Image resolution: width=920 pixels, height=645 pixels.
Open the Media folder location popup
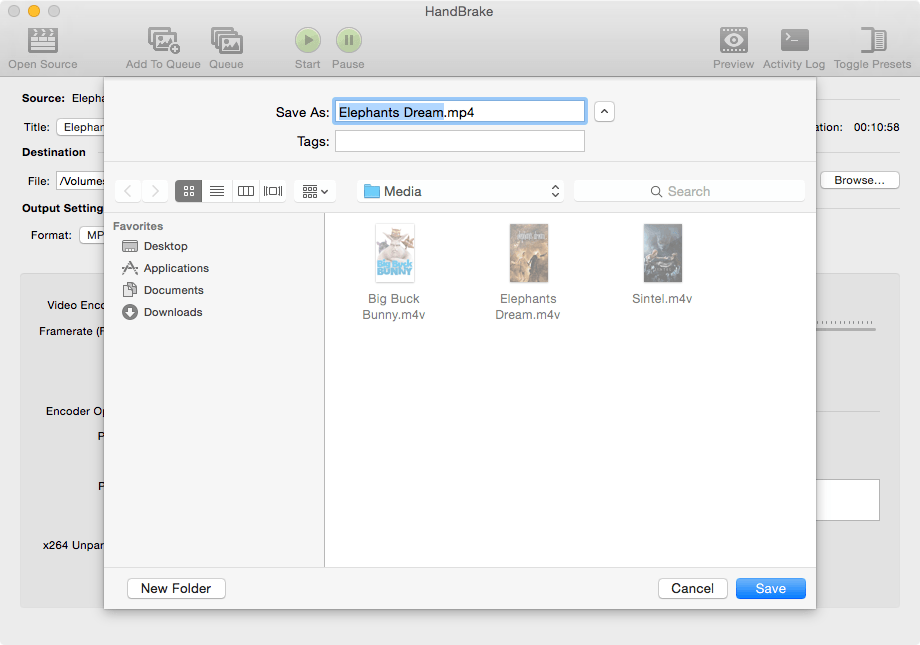pyautogui.click(x=460, y=191)
